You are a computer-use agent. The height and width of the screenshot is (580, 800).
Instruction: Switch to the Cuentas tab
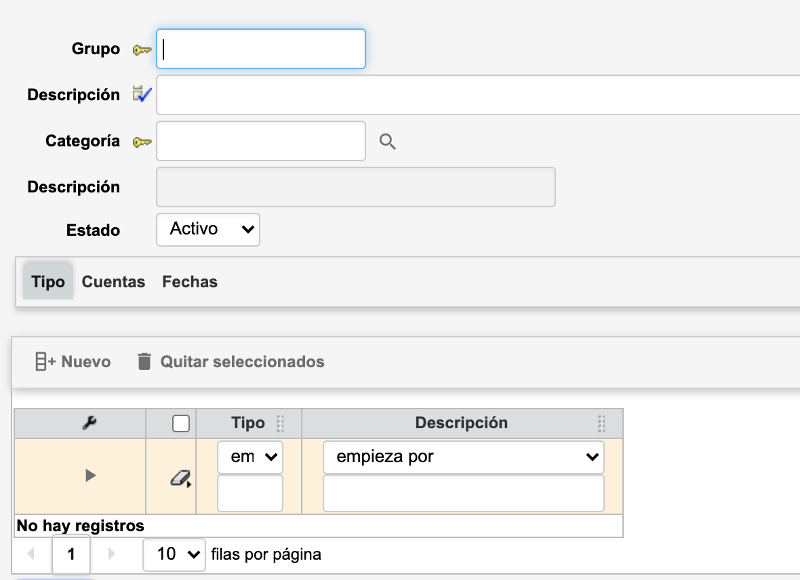(x=113, y=281)
